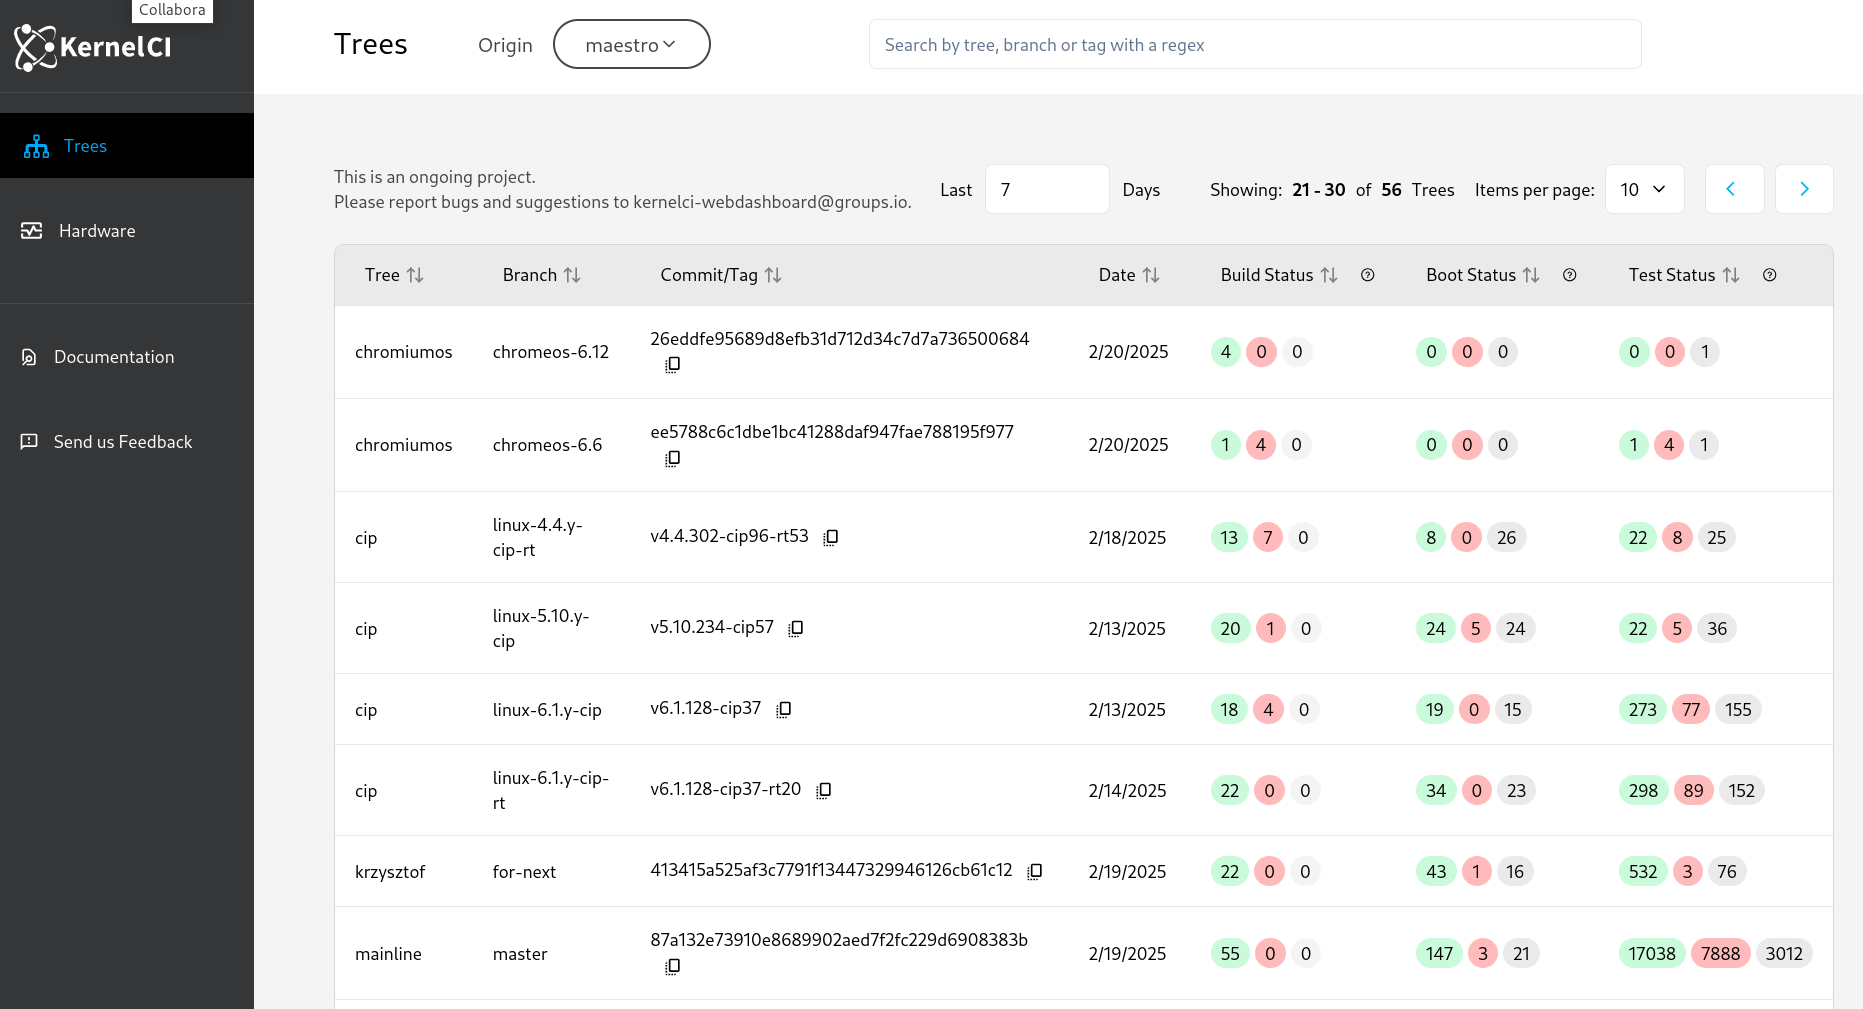Sort the table by Tree column
The height and width of the screenshot is (1009, 1863).
415,275
